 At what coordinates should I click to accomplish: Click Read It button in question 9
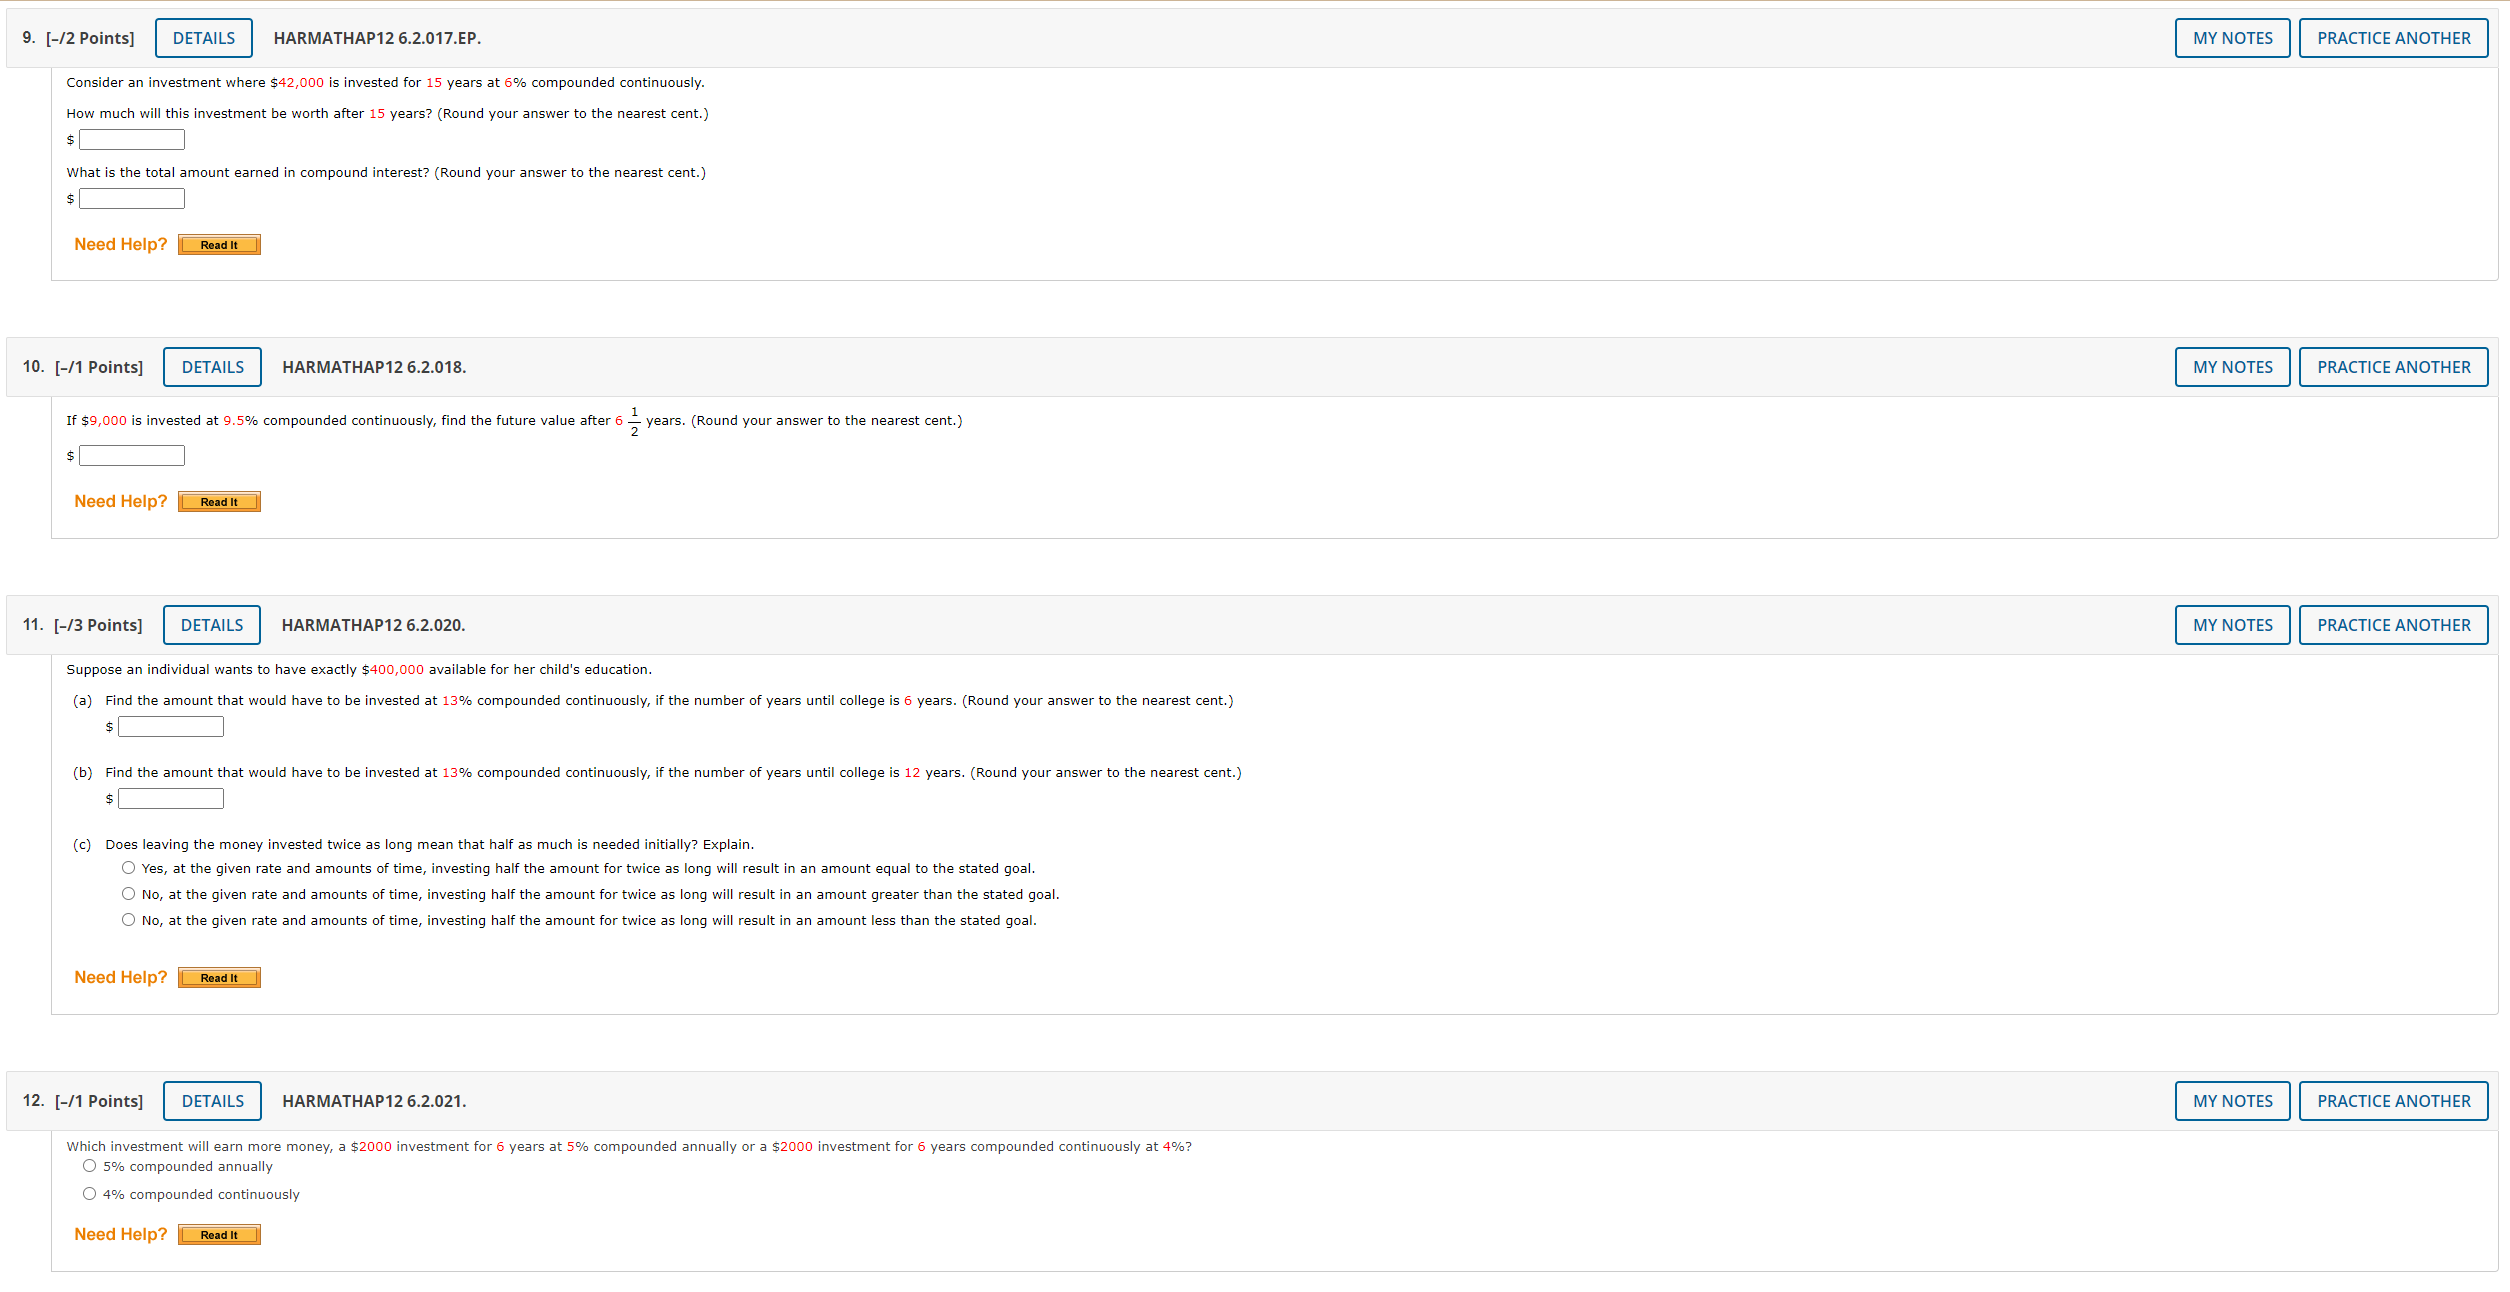click(219, 245)
